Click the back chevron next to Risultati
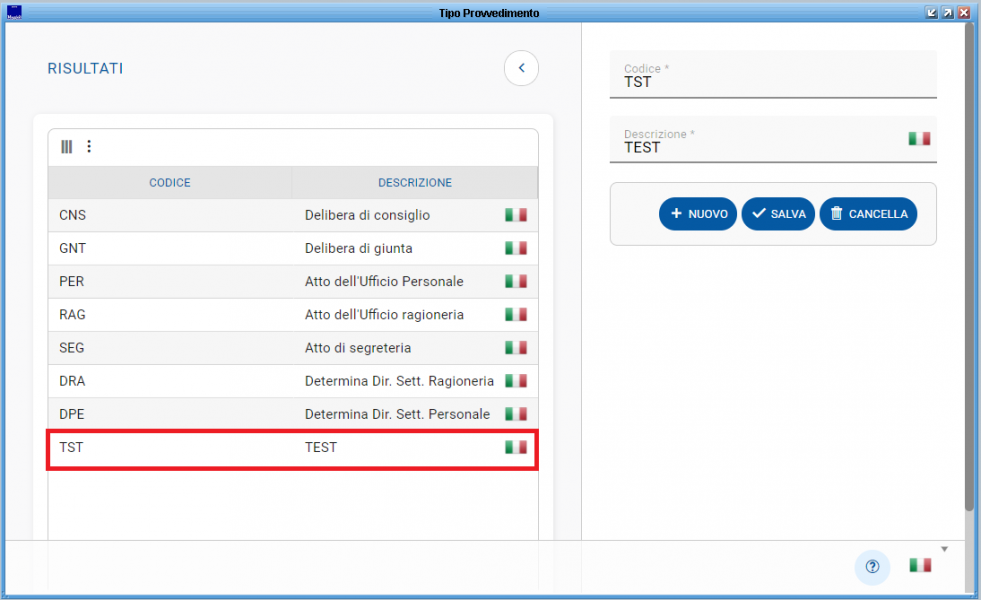The height and width of the screenshot is (600, 981). [x=521, y=68]
